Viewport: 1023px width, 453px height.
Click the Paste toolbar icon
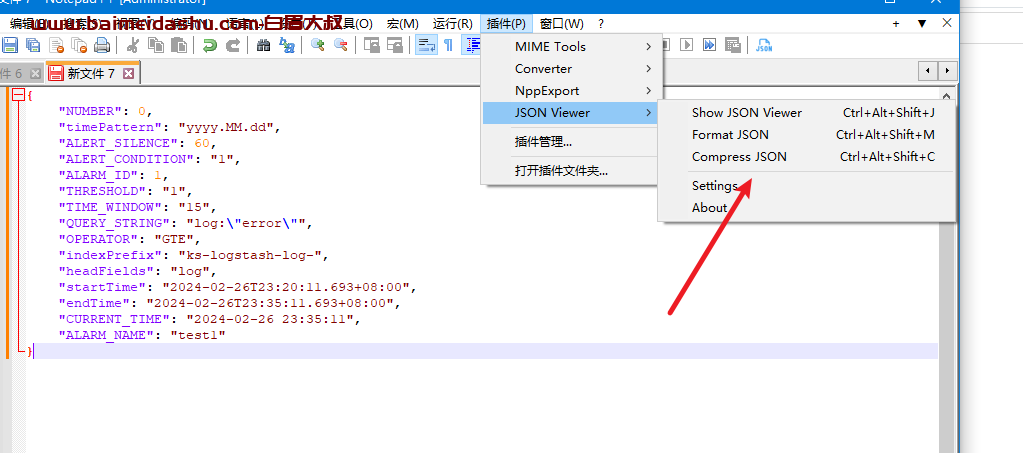[x=178, y=45]
